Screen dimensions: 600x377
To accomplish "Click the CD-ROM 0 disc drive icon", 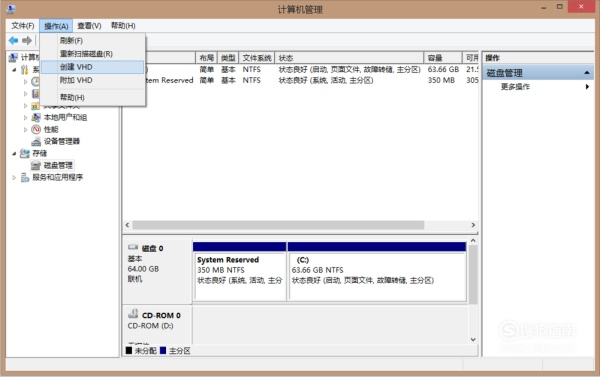I will [133, 314].
